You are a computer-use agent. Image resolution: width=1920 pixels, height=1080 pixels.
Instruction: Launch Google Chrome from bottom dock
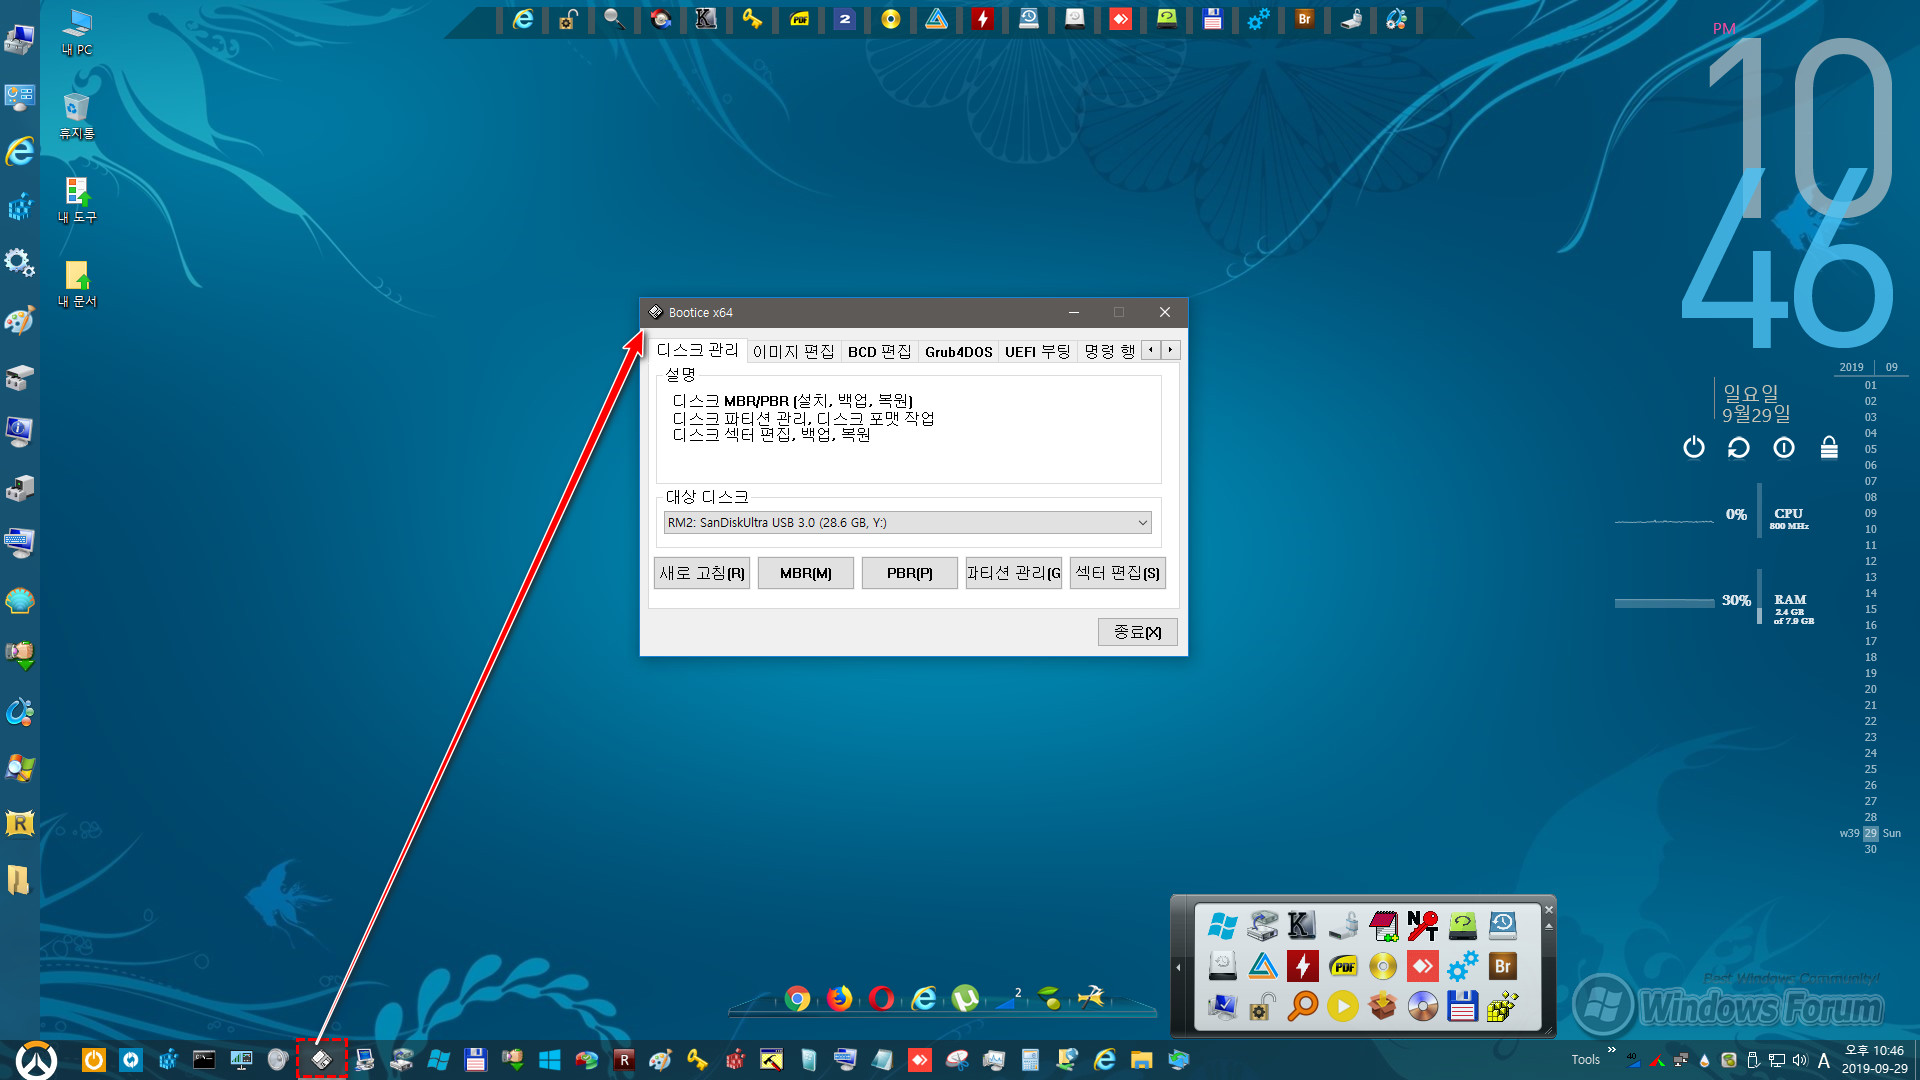pos(797,998)
